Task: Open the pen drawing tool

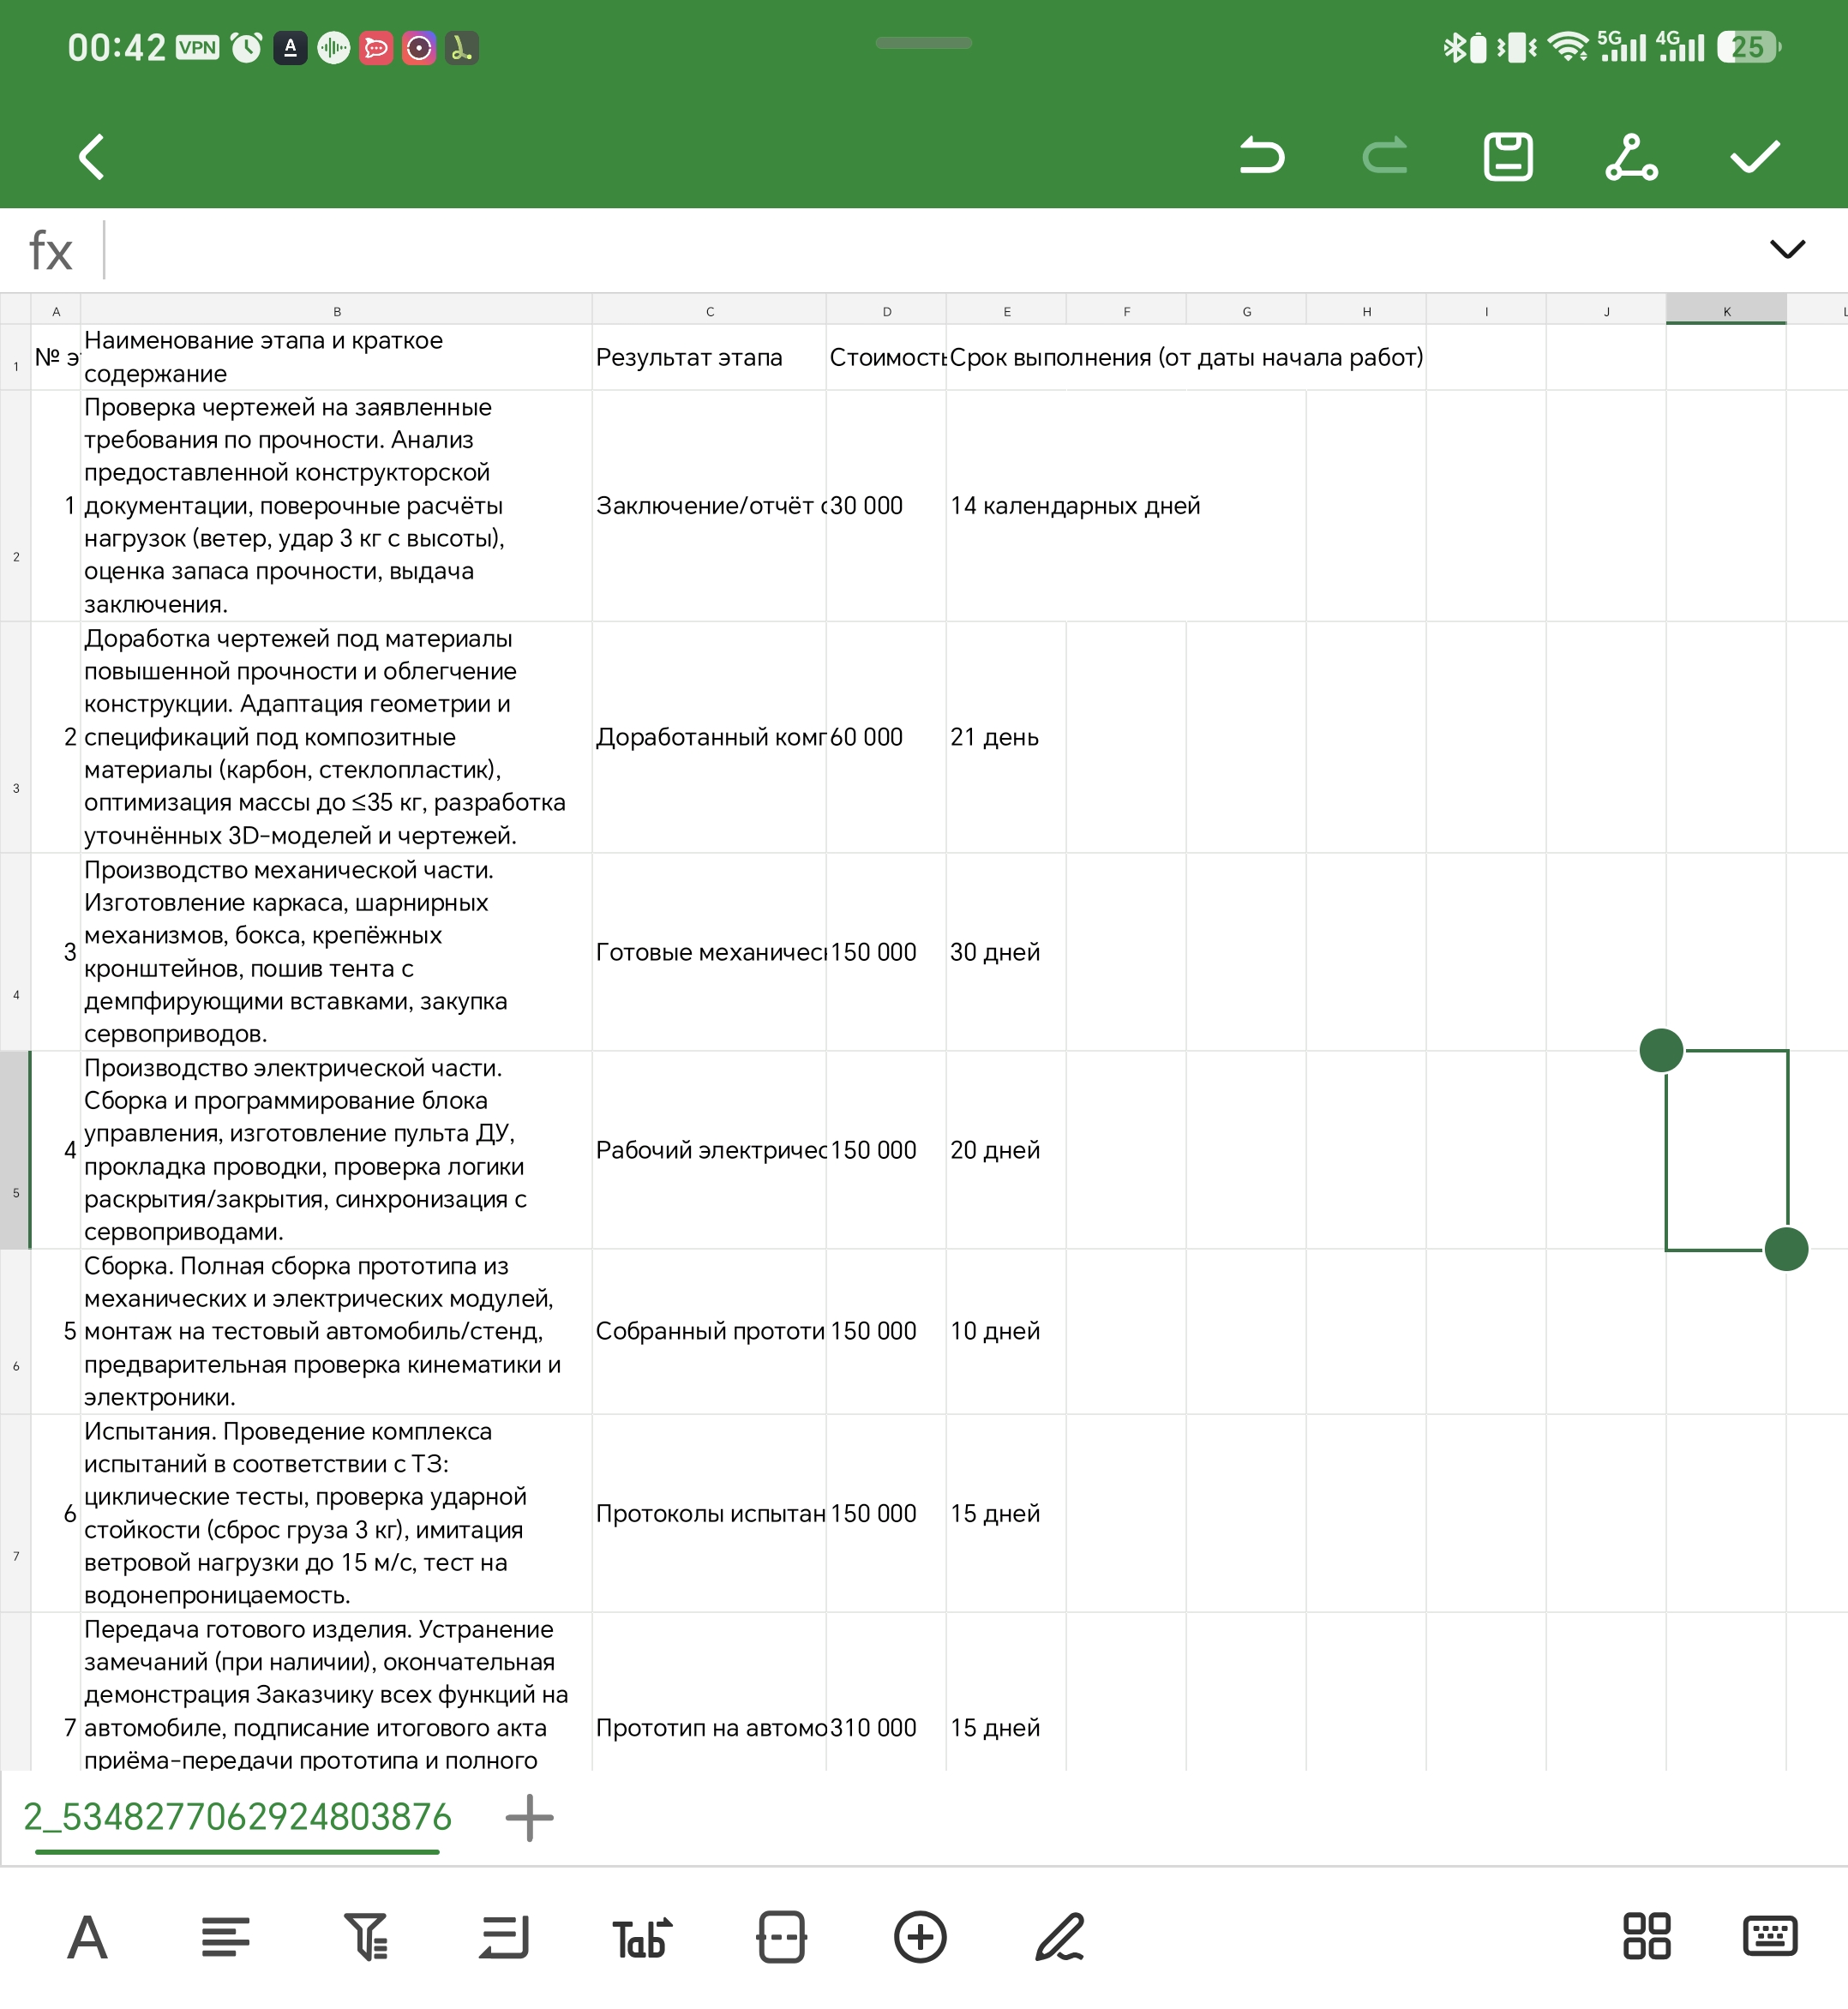Action: pyautogui.click(x=1059, y=1937)
